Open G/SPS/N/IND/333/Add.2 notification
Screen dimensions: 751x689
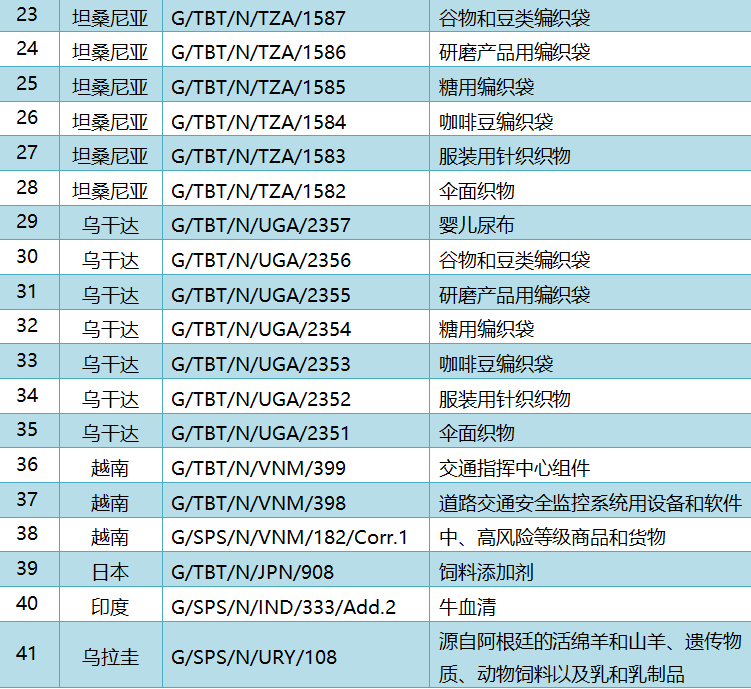click(x=284, y=606)
